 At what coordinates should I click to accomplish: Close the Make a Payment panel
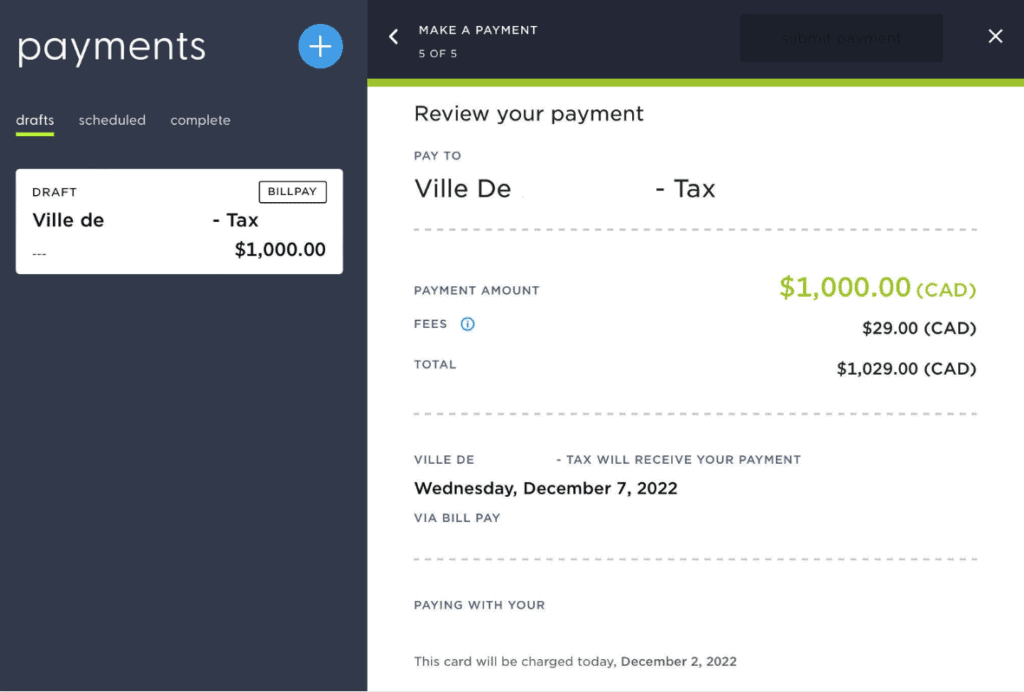point(995,37)
